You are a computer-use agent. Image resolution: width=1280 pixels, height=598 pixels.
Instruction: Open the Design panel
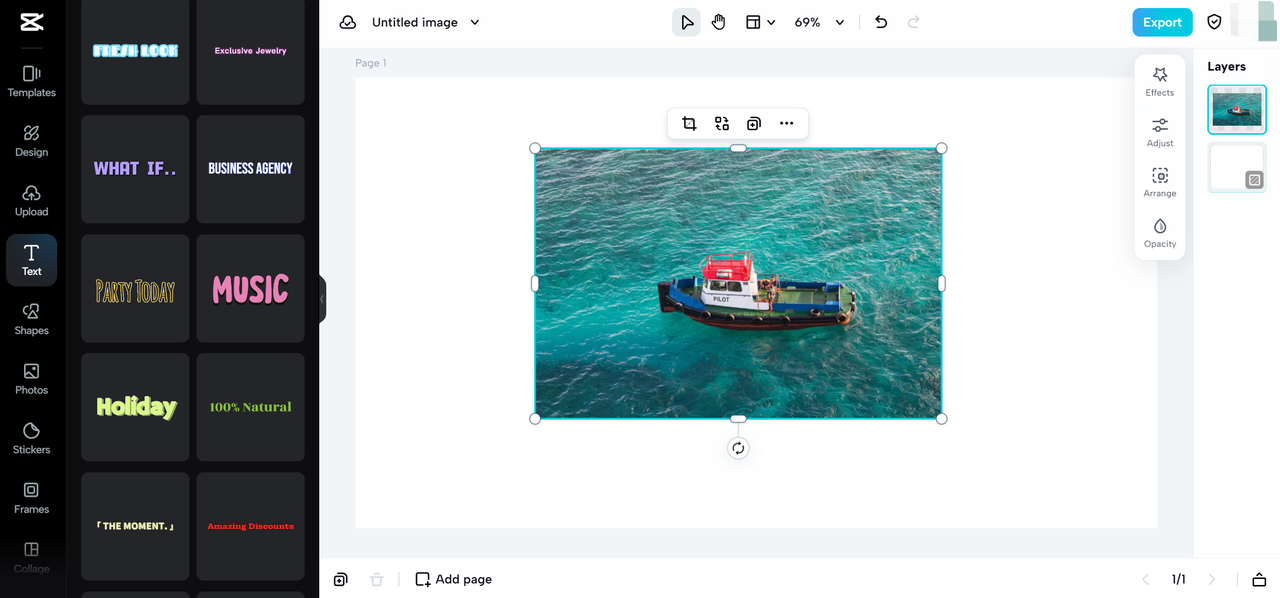pos(31,141)
